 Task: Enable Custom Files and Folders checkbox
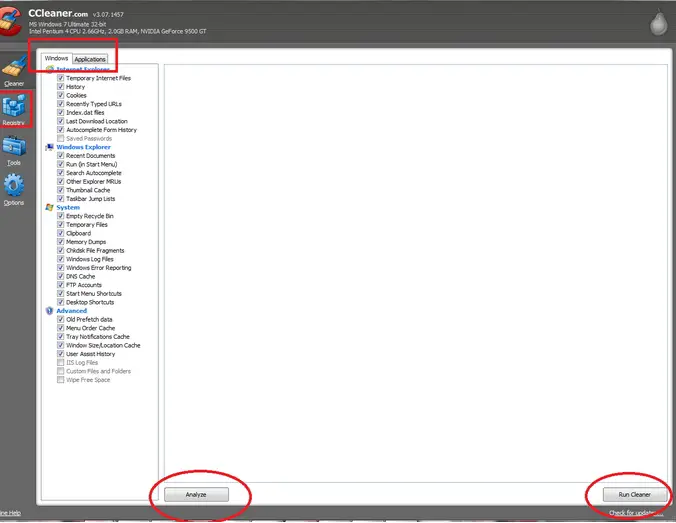click(61, 371)
